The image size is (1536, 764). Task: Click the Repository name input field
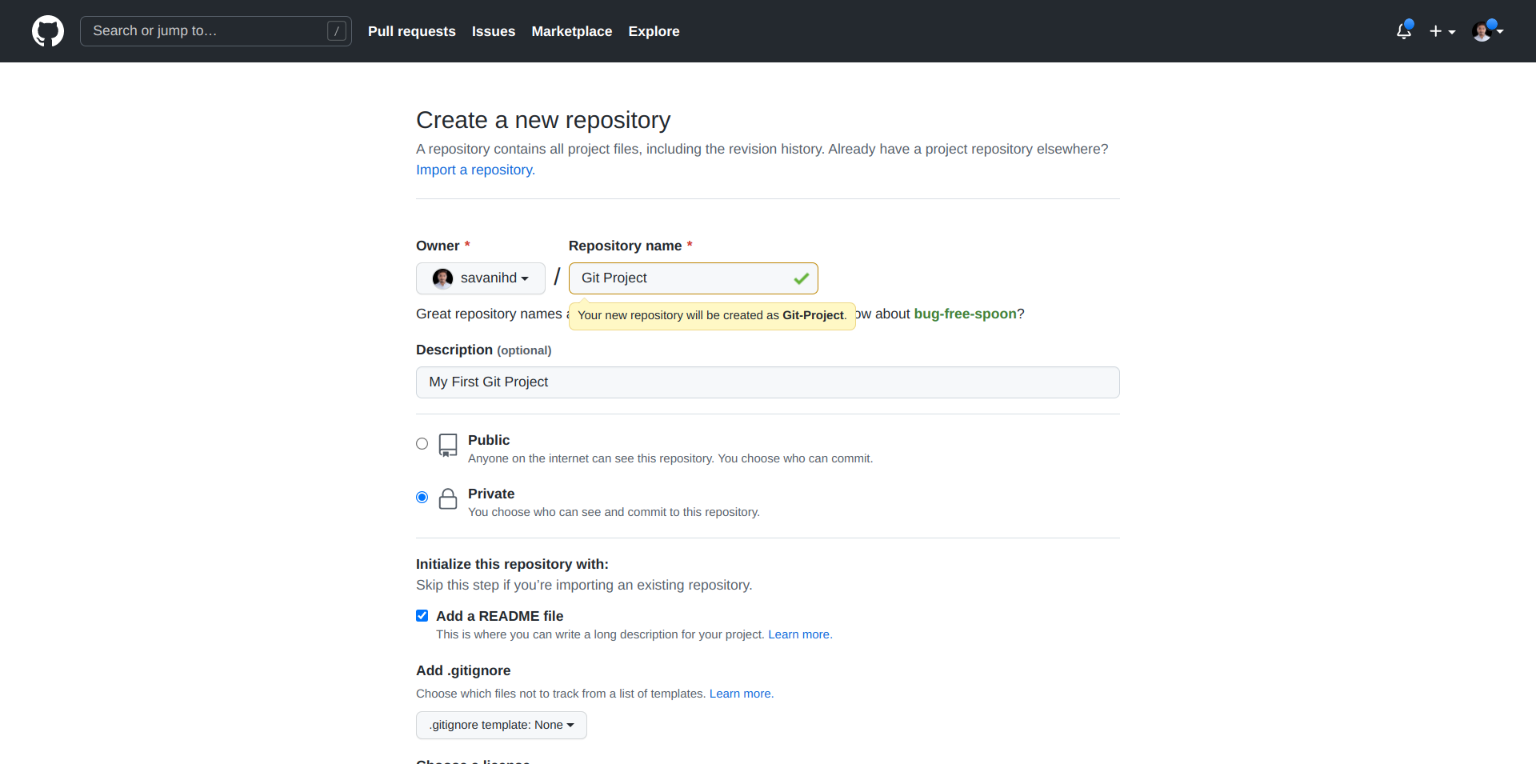[x=680, y=278]
